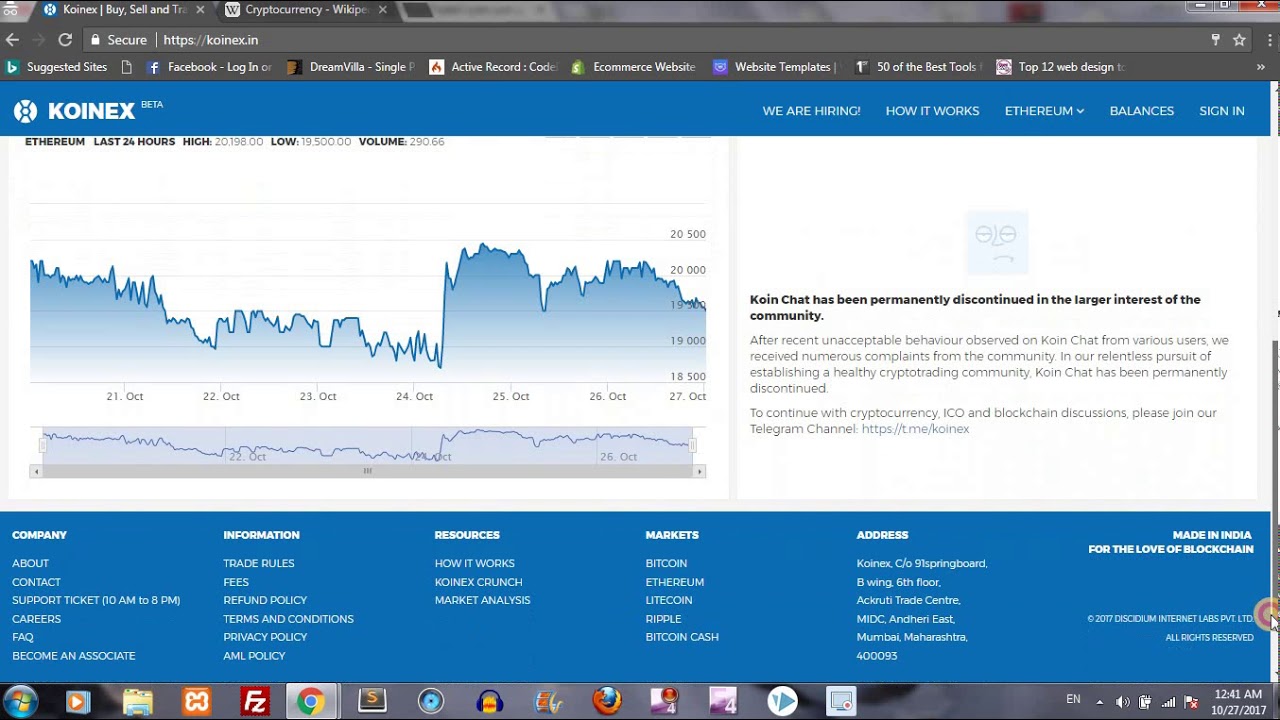Click the navigator left range handle
1280x720 pixels.
click(42, 445)
